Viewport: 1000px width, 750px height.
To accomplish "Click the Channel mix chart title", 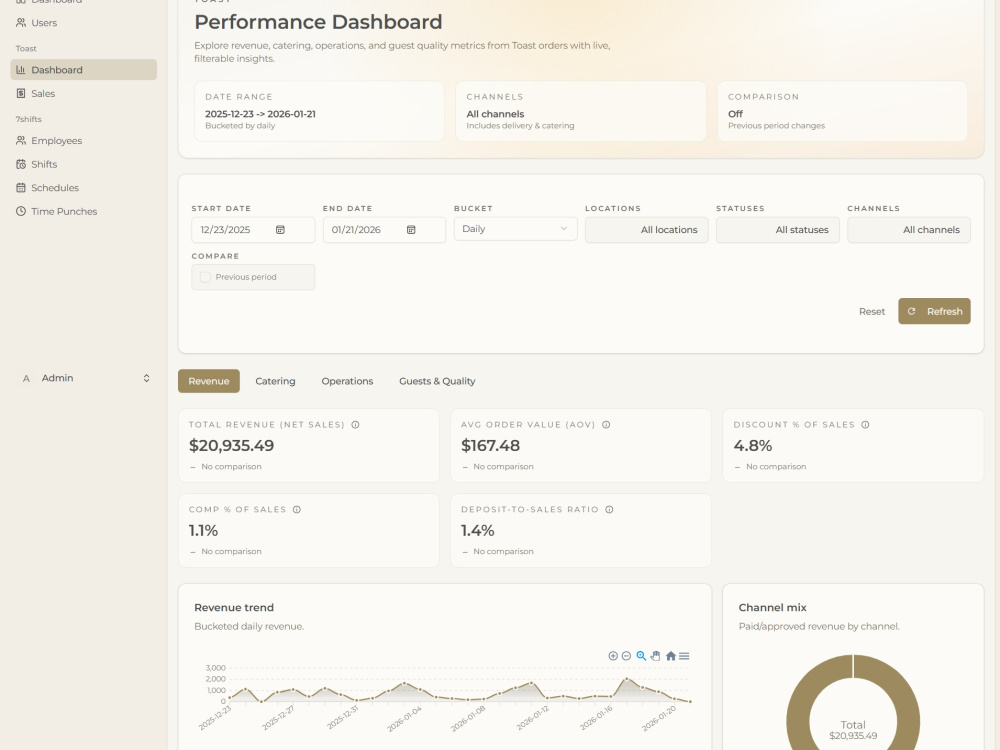I will [x=772, y=608].
